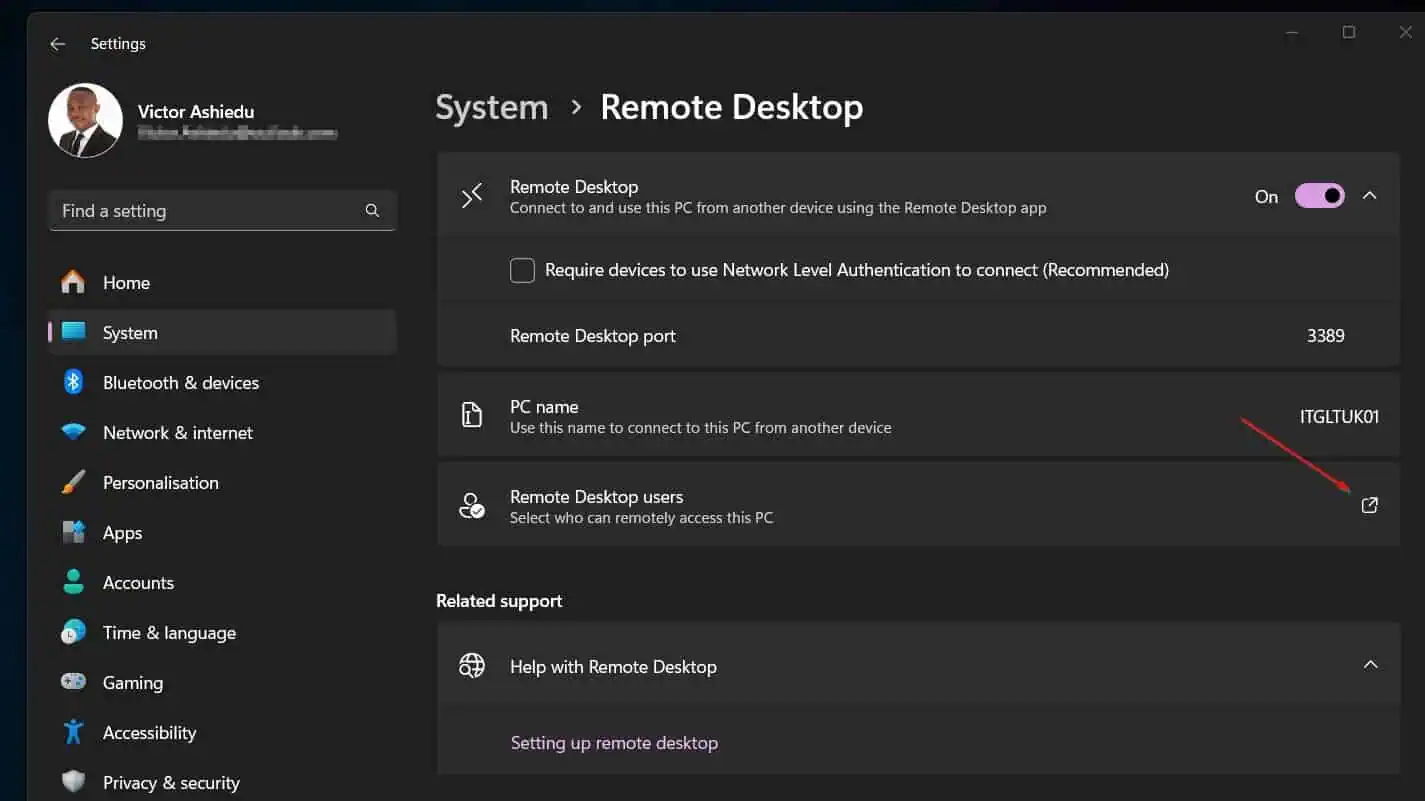Click the Apps icon in sidebar
Viewport: 1425px width, 801px height.
point(73,532)
